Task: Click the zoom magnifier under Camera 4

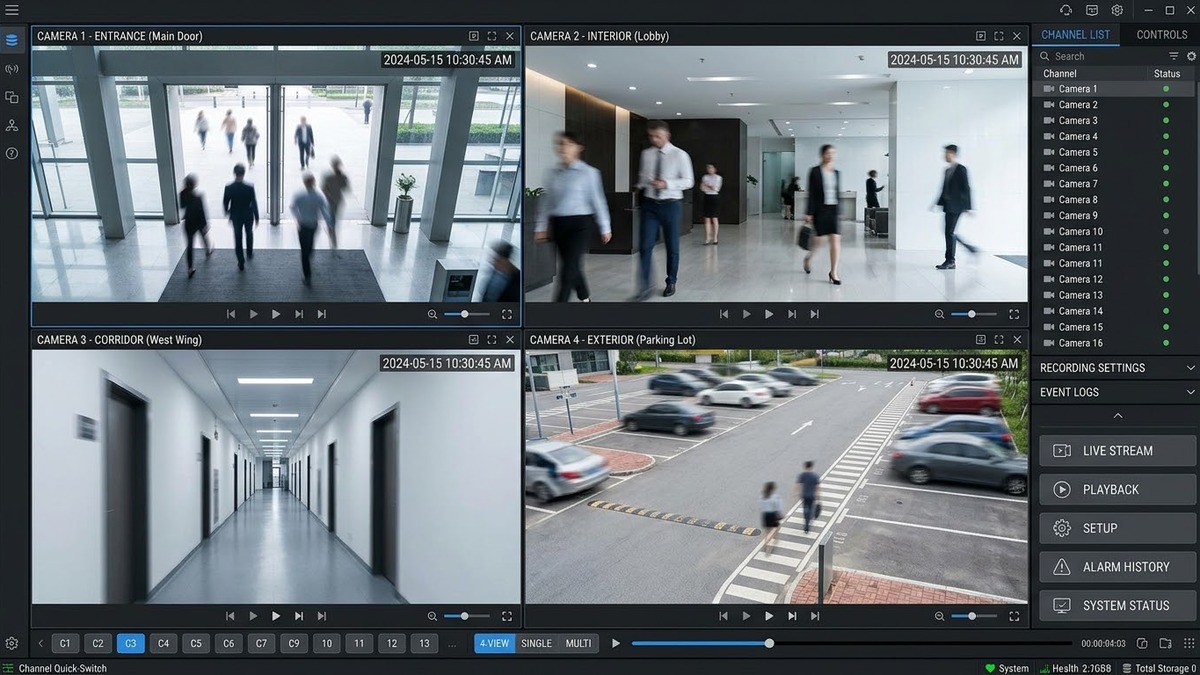Action: tap(939, 616)
